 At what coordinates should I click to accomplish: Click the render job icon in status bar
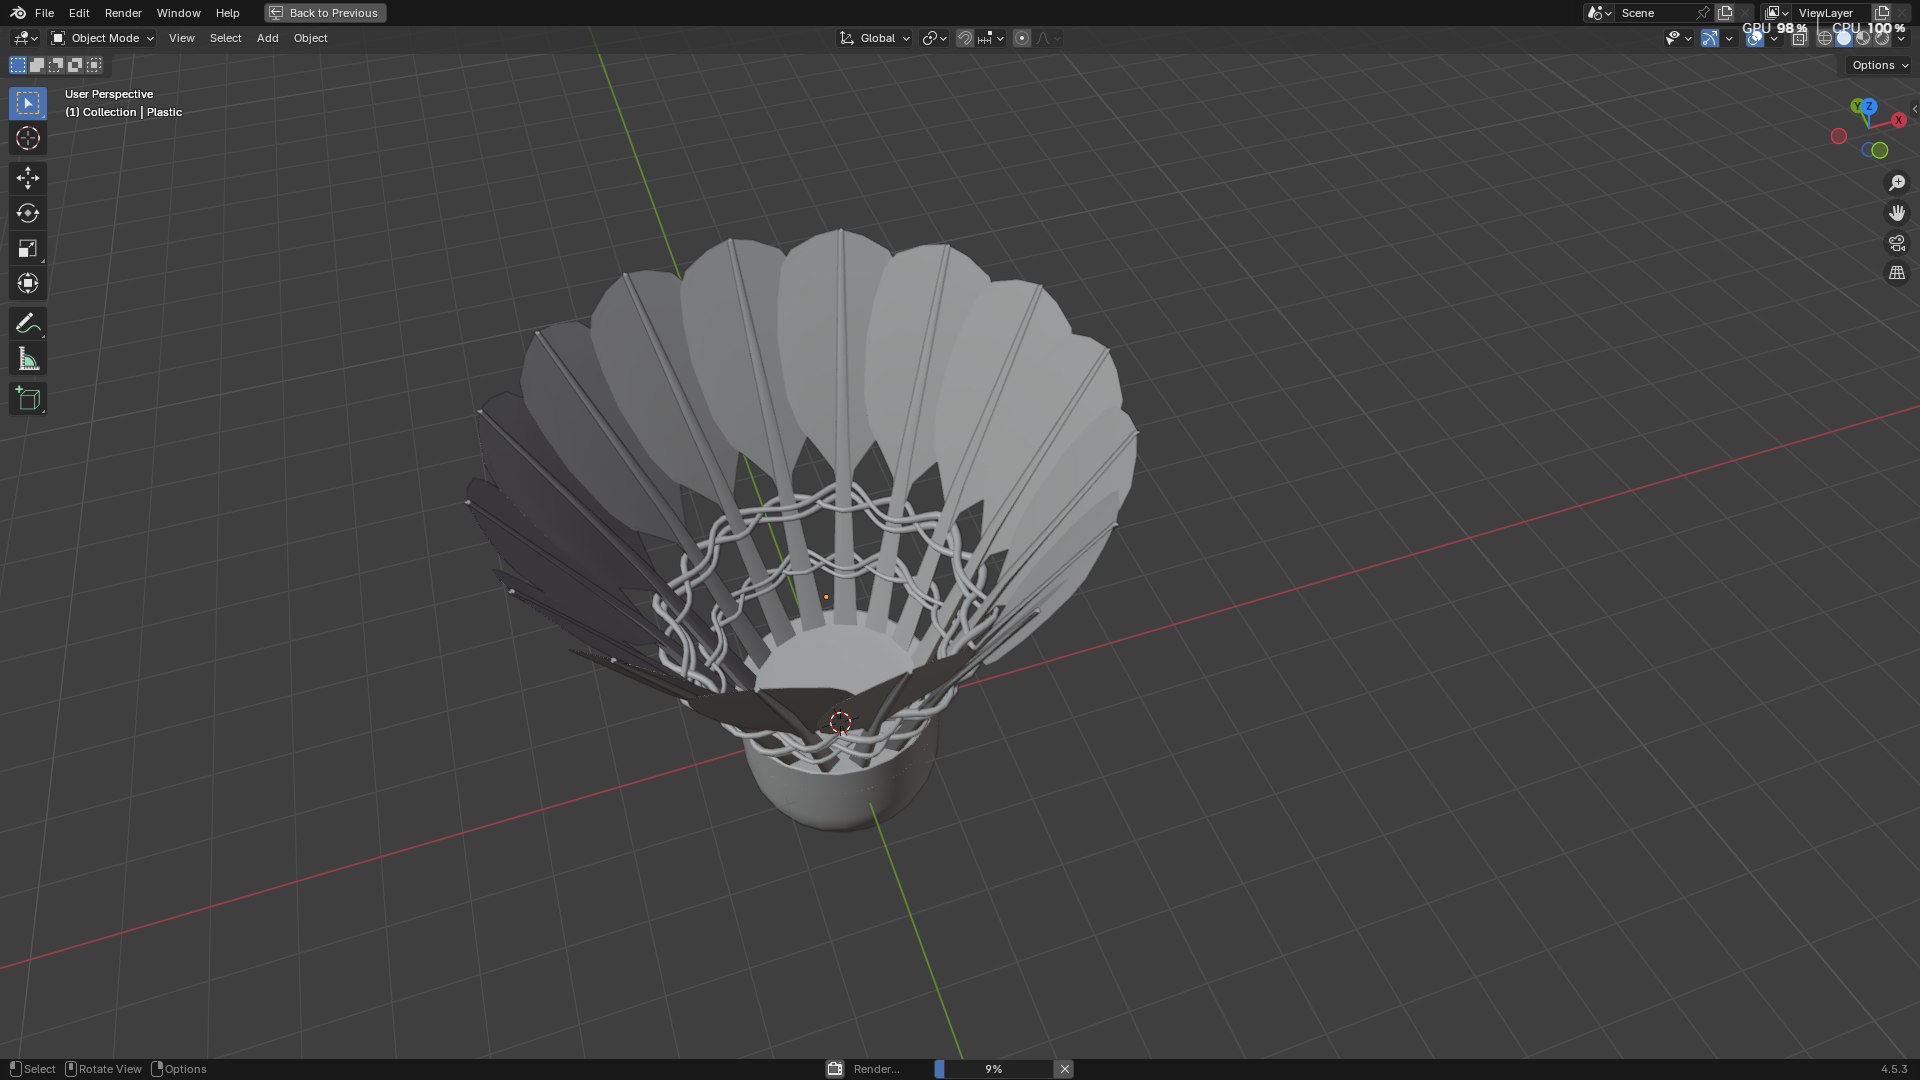835,1069
